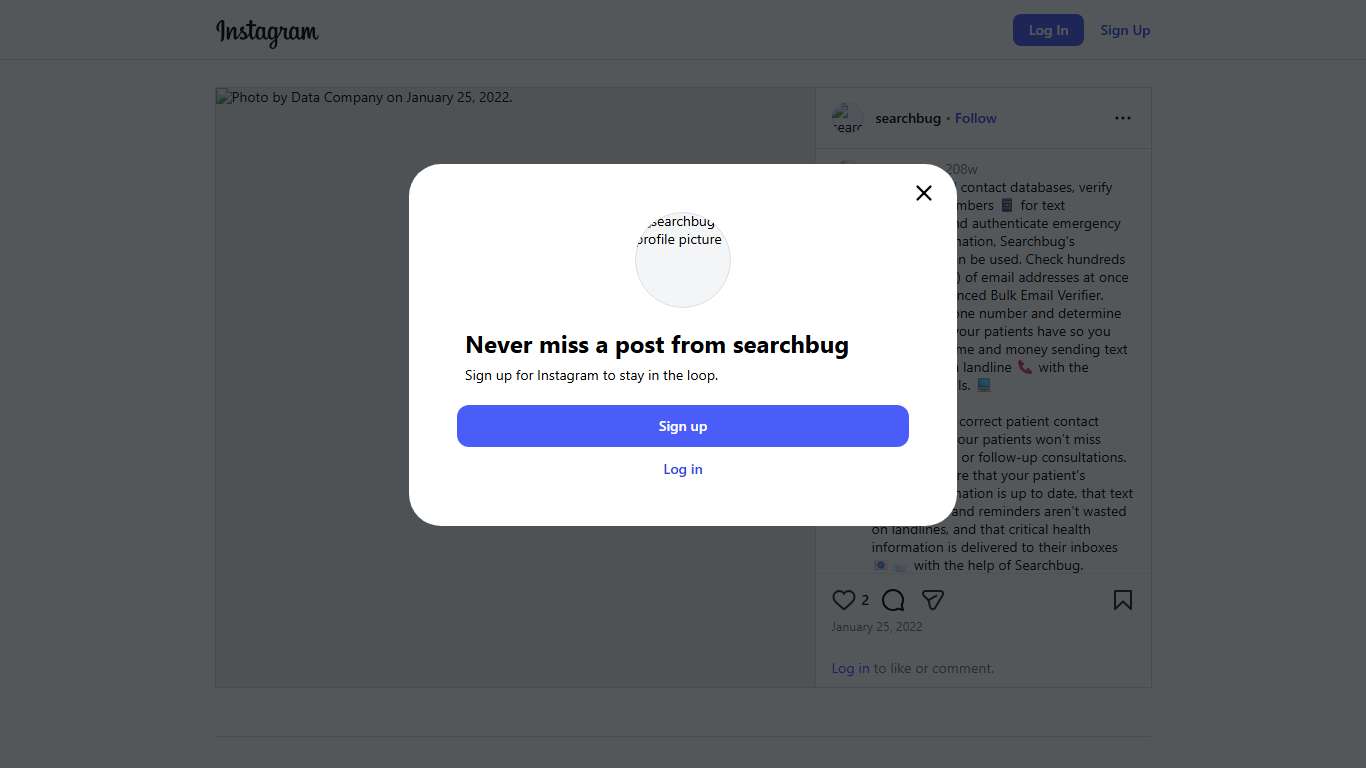
Task: Click the heart icon to like the post
Action: pyautogui.click(x=844, y=600)
